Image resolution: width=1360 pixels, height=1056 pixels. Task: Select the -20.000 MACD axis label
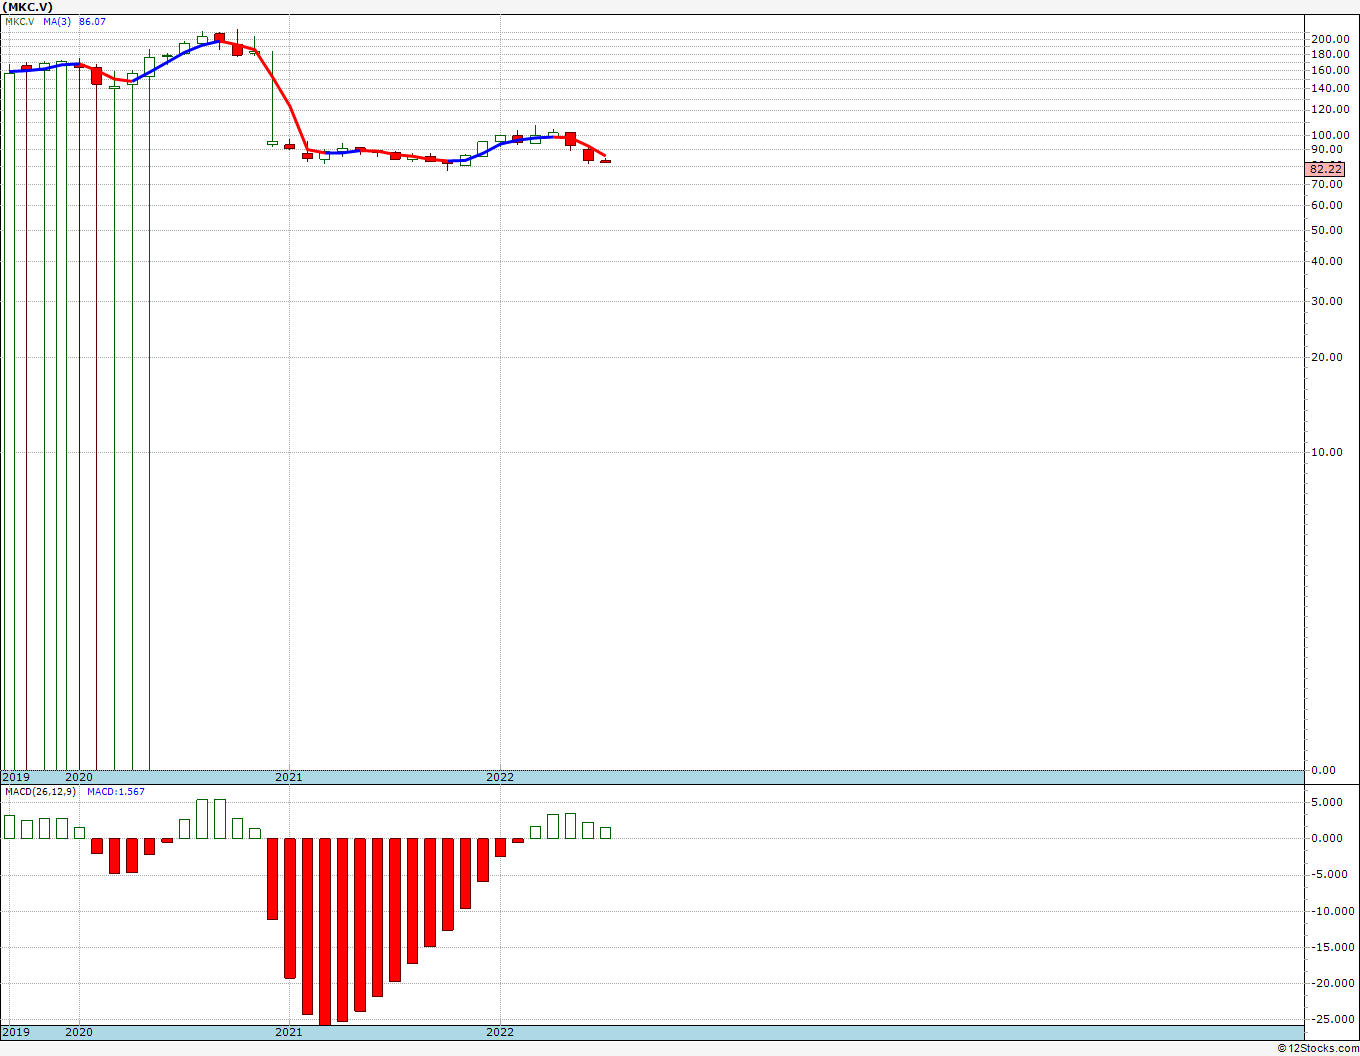1331,983
